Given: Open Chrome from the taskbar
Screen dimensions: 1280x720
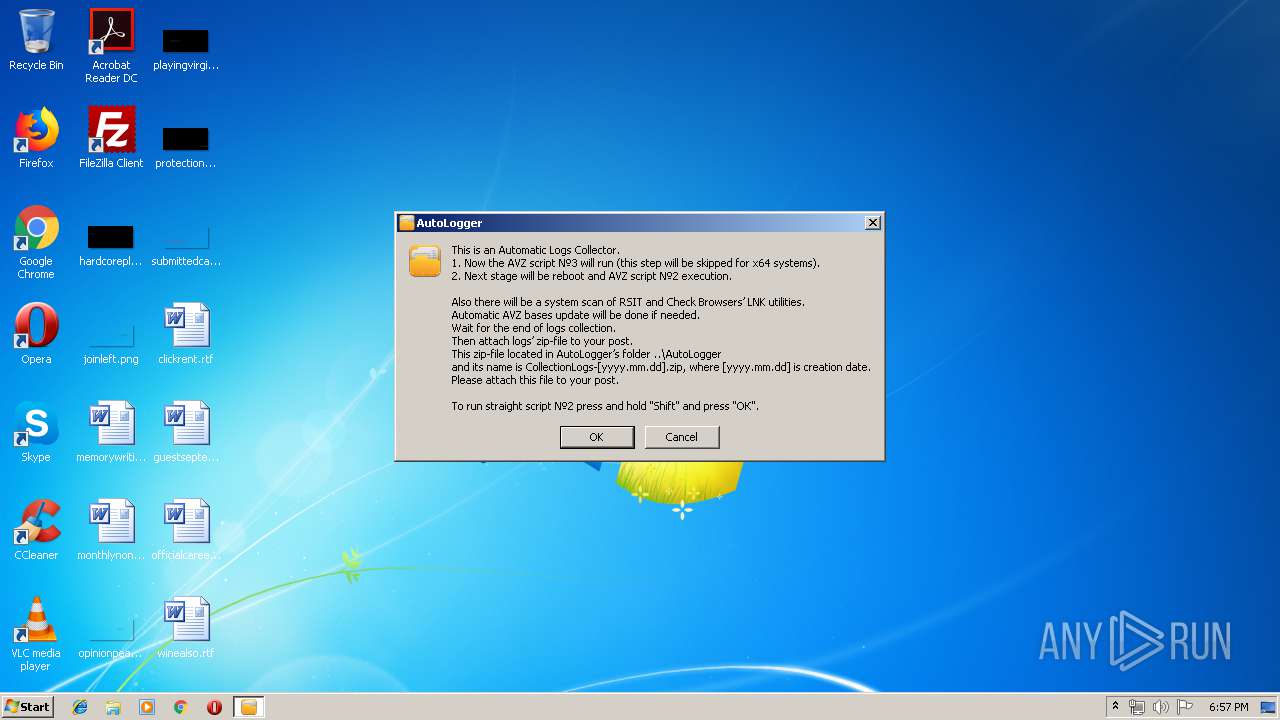Looking at the screenshot, I should [x=181, y=707].
